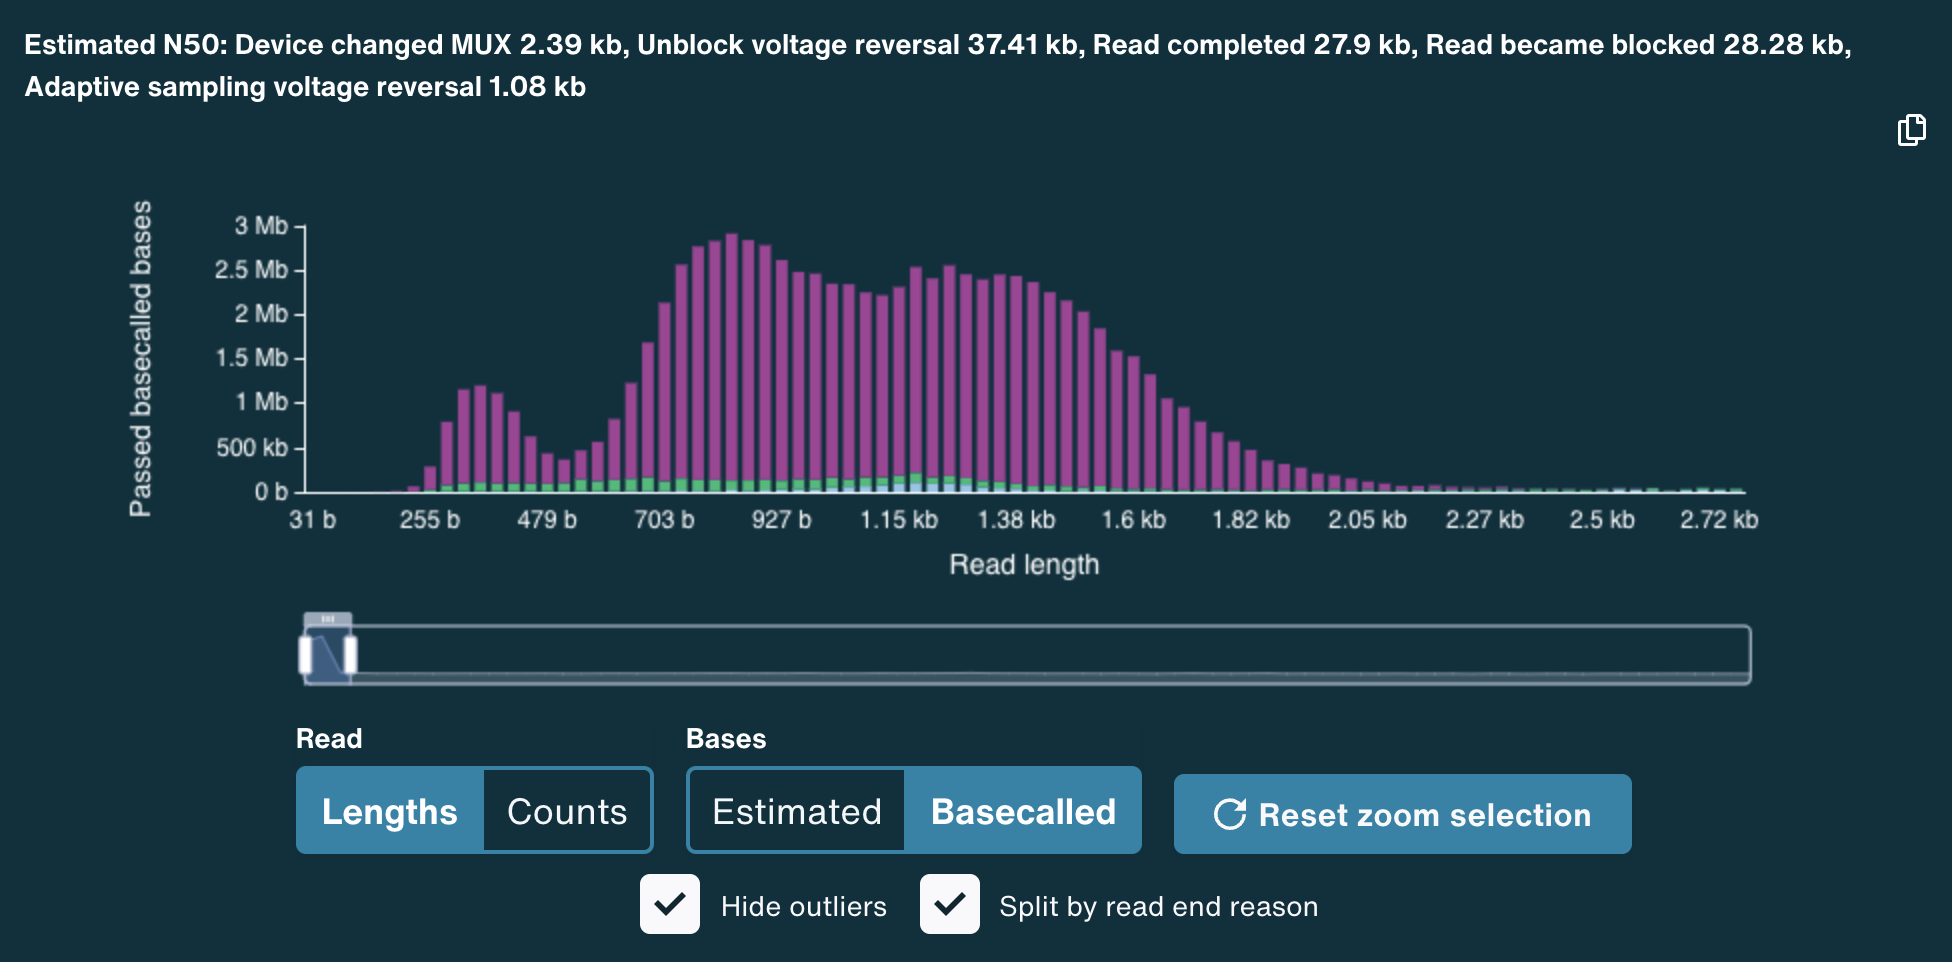Click the right zoom range slider handle
Image resolution: width=1952 pixels, height=962 pixels.
pos(351,655)
